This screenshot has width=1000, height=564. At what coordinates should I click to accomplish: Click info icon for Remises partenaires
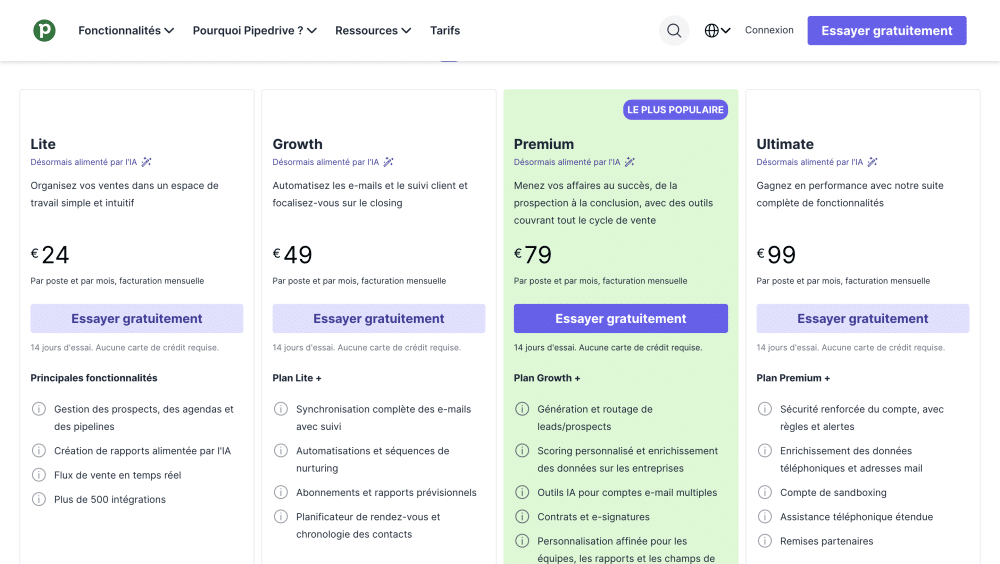(x=765, y=541)
